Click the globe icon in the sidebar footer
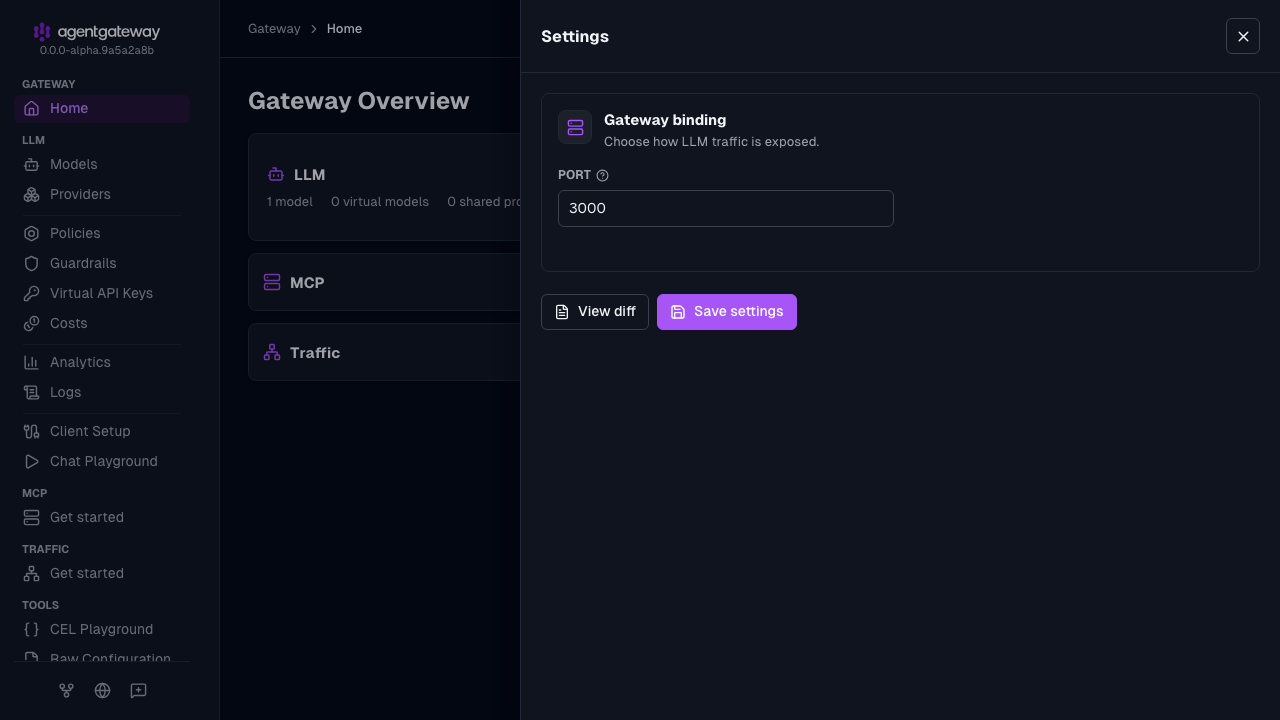This screenshot has height=720, width=1280. (102, 690)
